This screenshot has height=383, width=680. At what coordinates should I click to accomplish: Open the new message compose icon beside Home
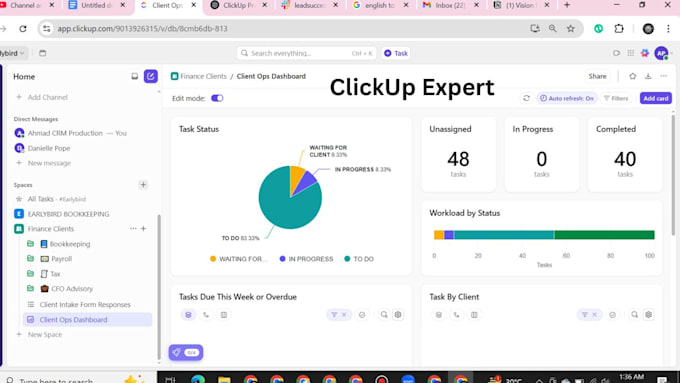[x=150, y=76]
